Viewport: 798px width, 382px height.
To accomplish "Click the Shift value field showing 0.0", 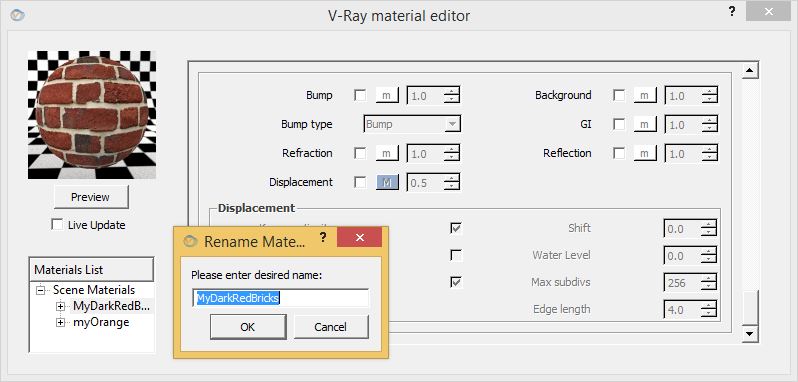I will pyautogui.click(x=682, y=229).
